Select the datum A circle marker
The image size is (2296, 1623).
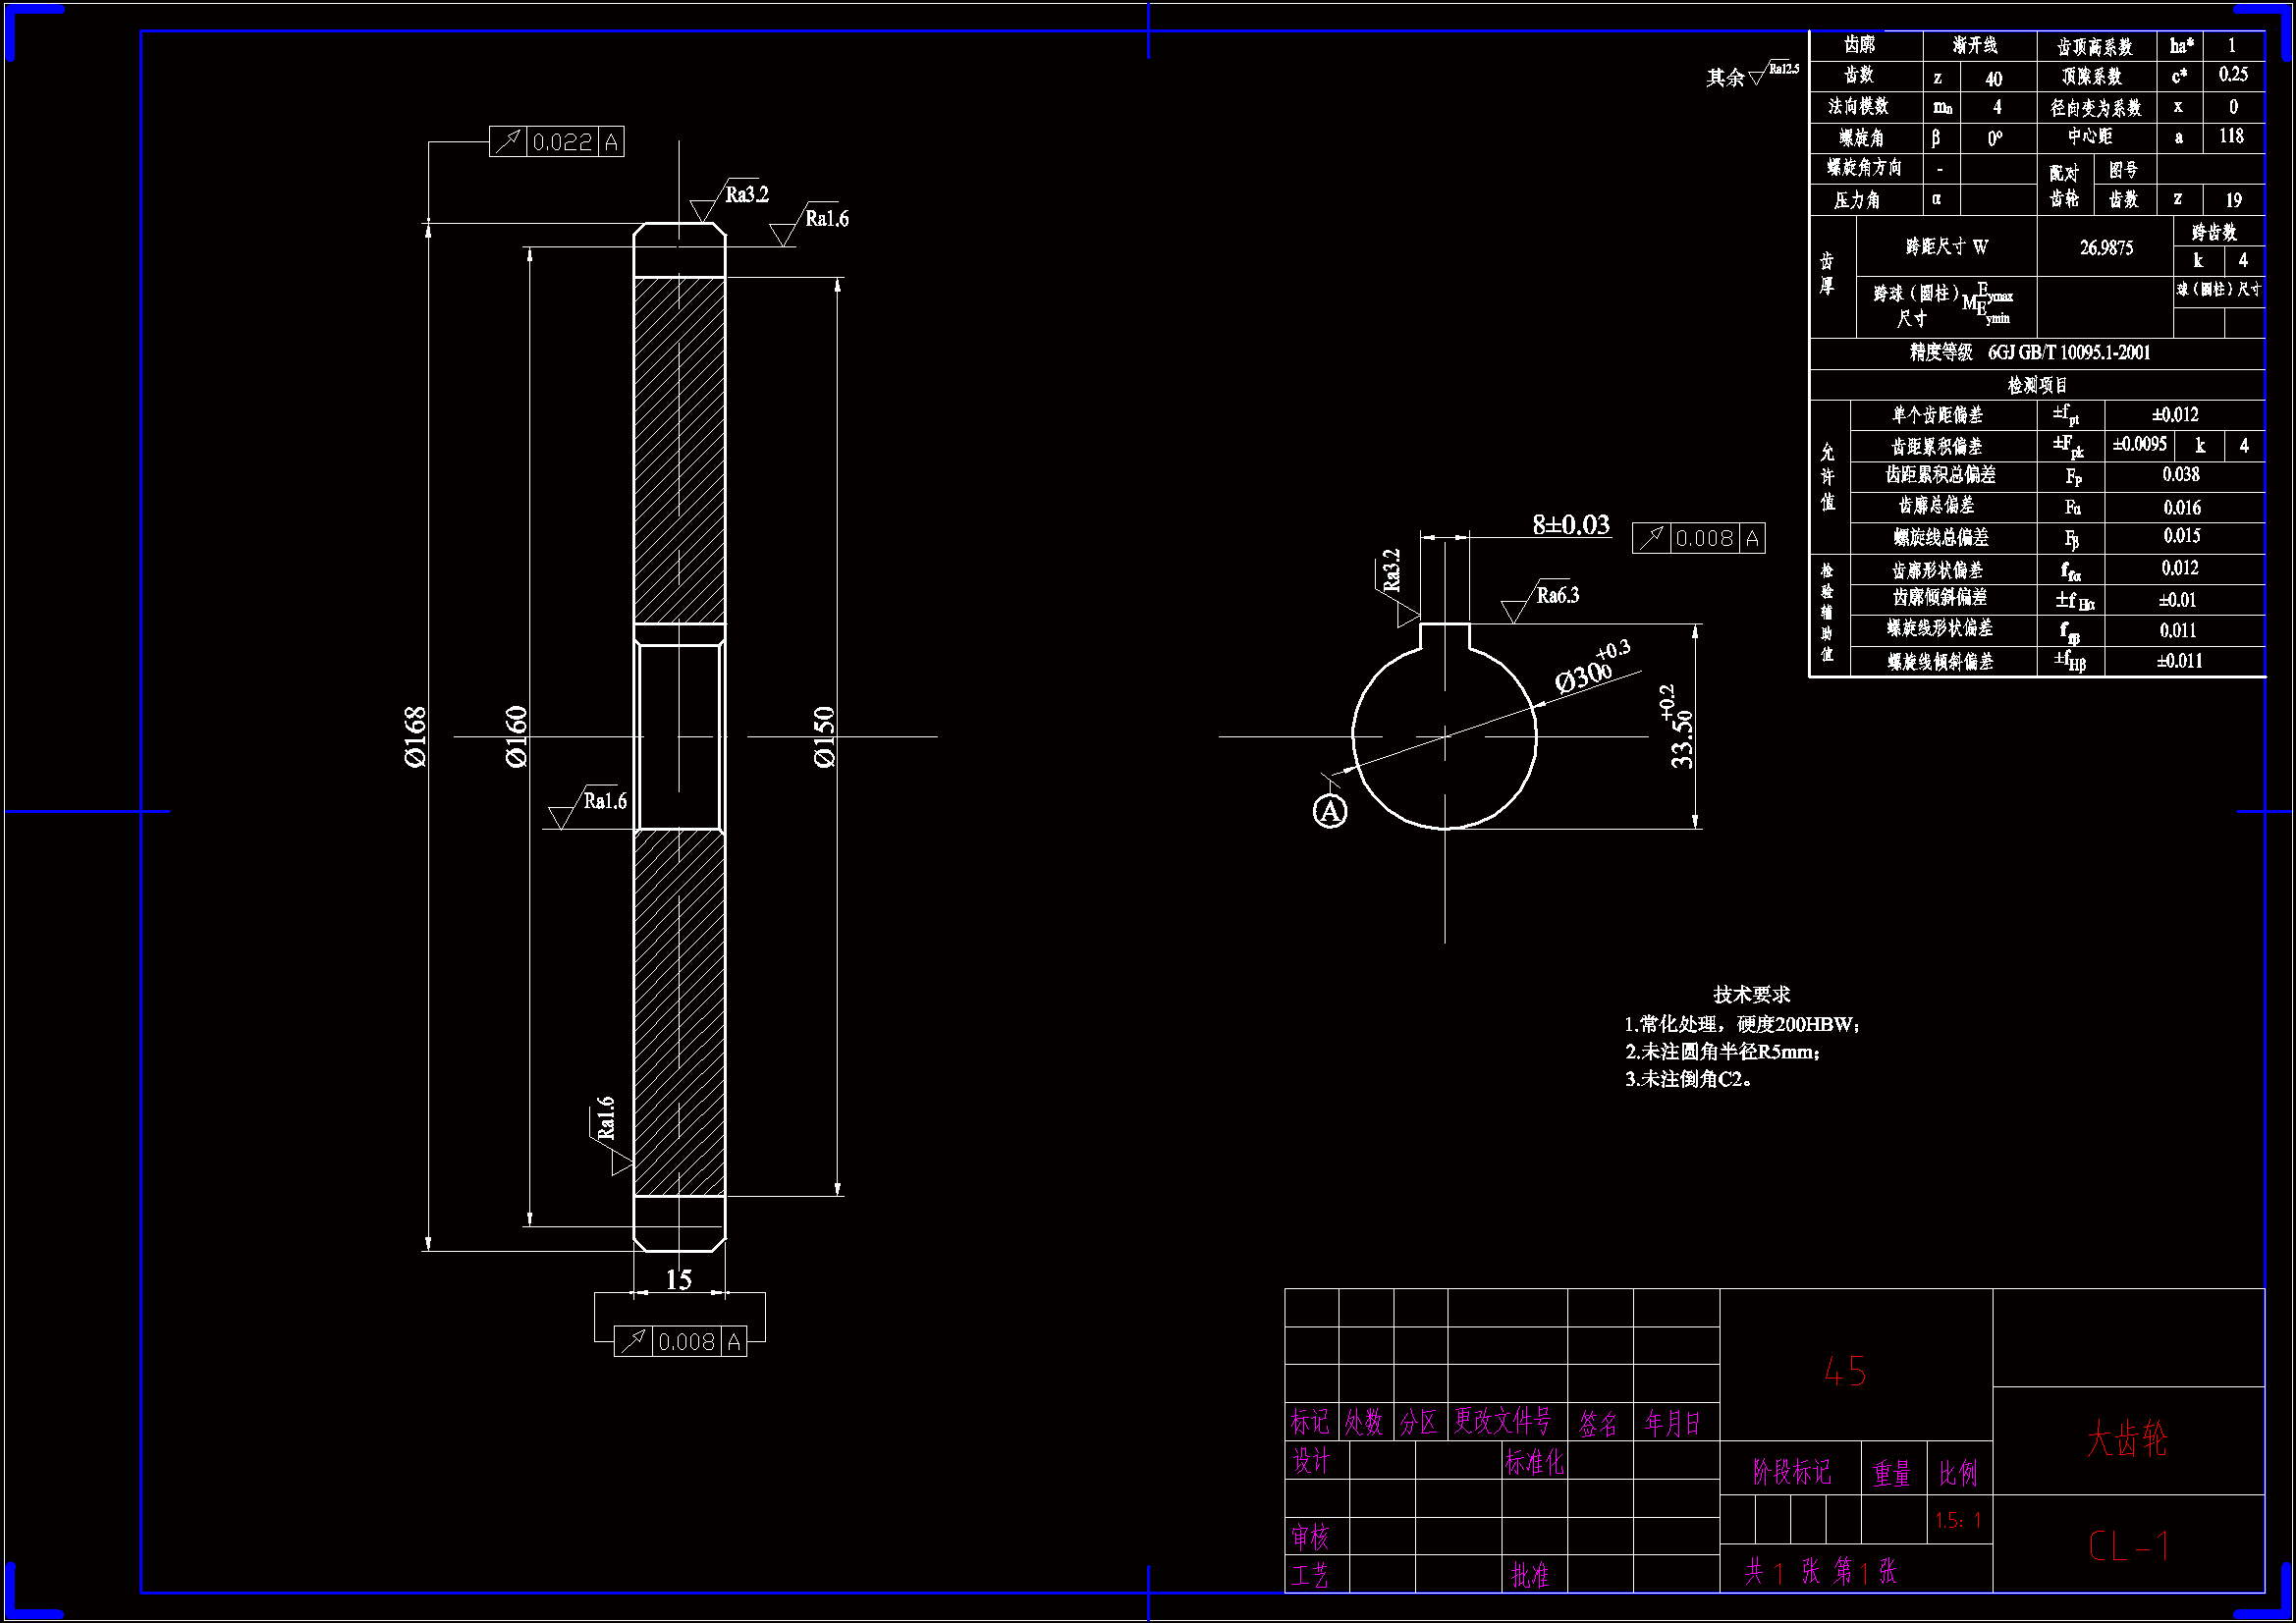point(1329,811)
